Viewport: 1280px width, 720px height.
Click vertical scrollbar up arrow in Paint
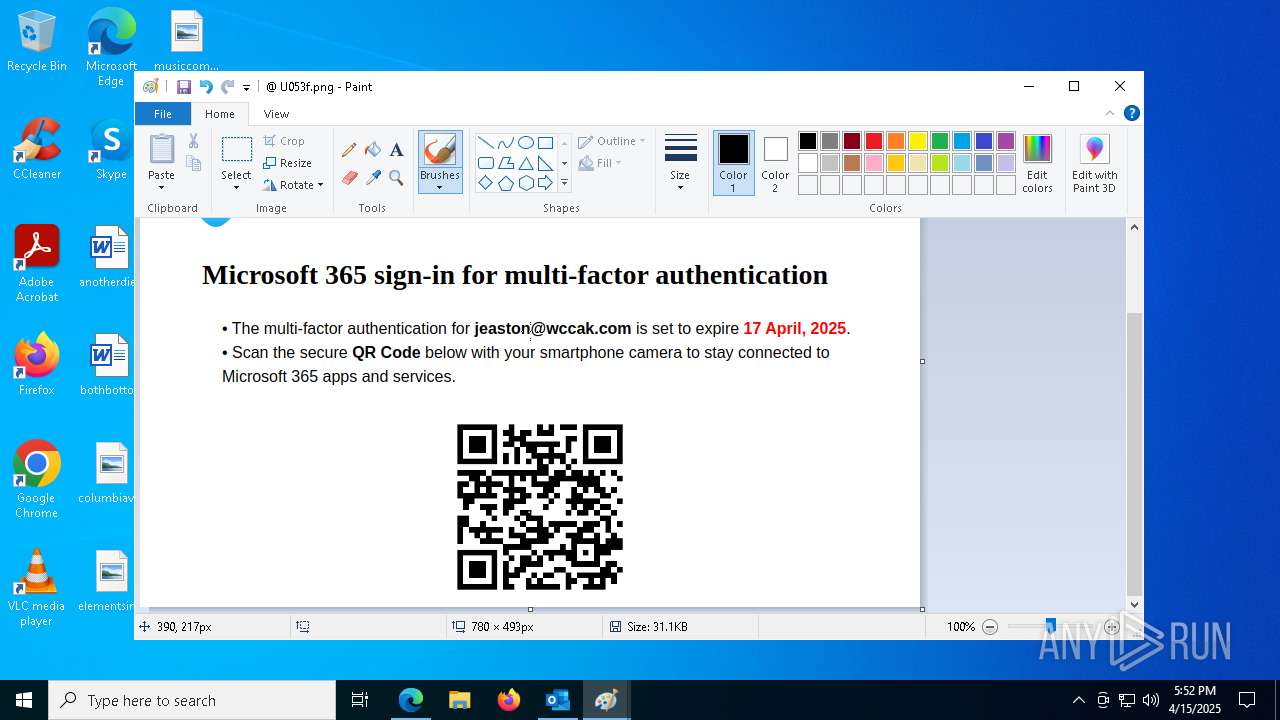pyautogui.click(x=1134, y=227)
